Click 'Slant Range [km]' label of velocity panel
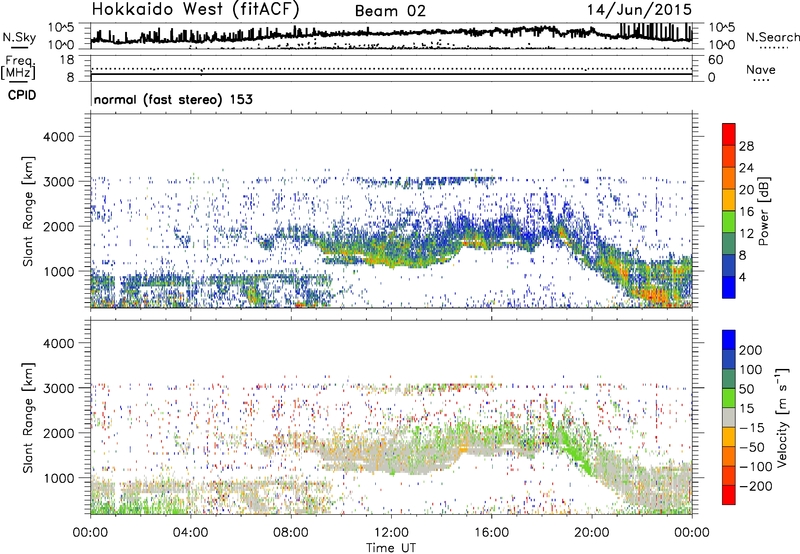Image resolution: width=800 pixels, height=554 pixels. point(28,418)
